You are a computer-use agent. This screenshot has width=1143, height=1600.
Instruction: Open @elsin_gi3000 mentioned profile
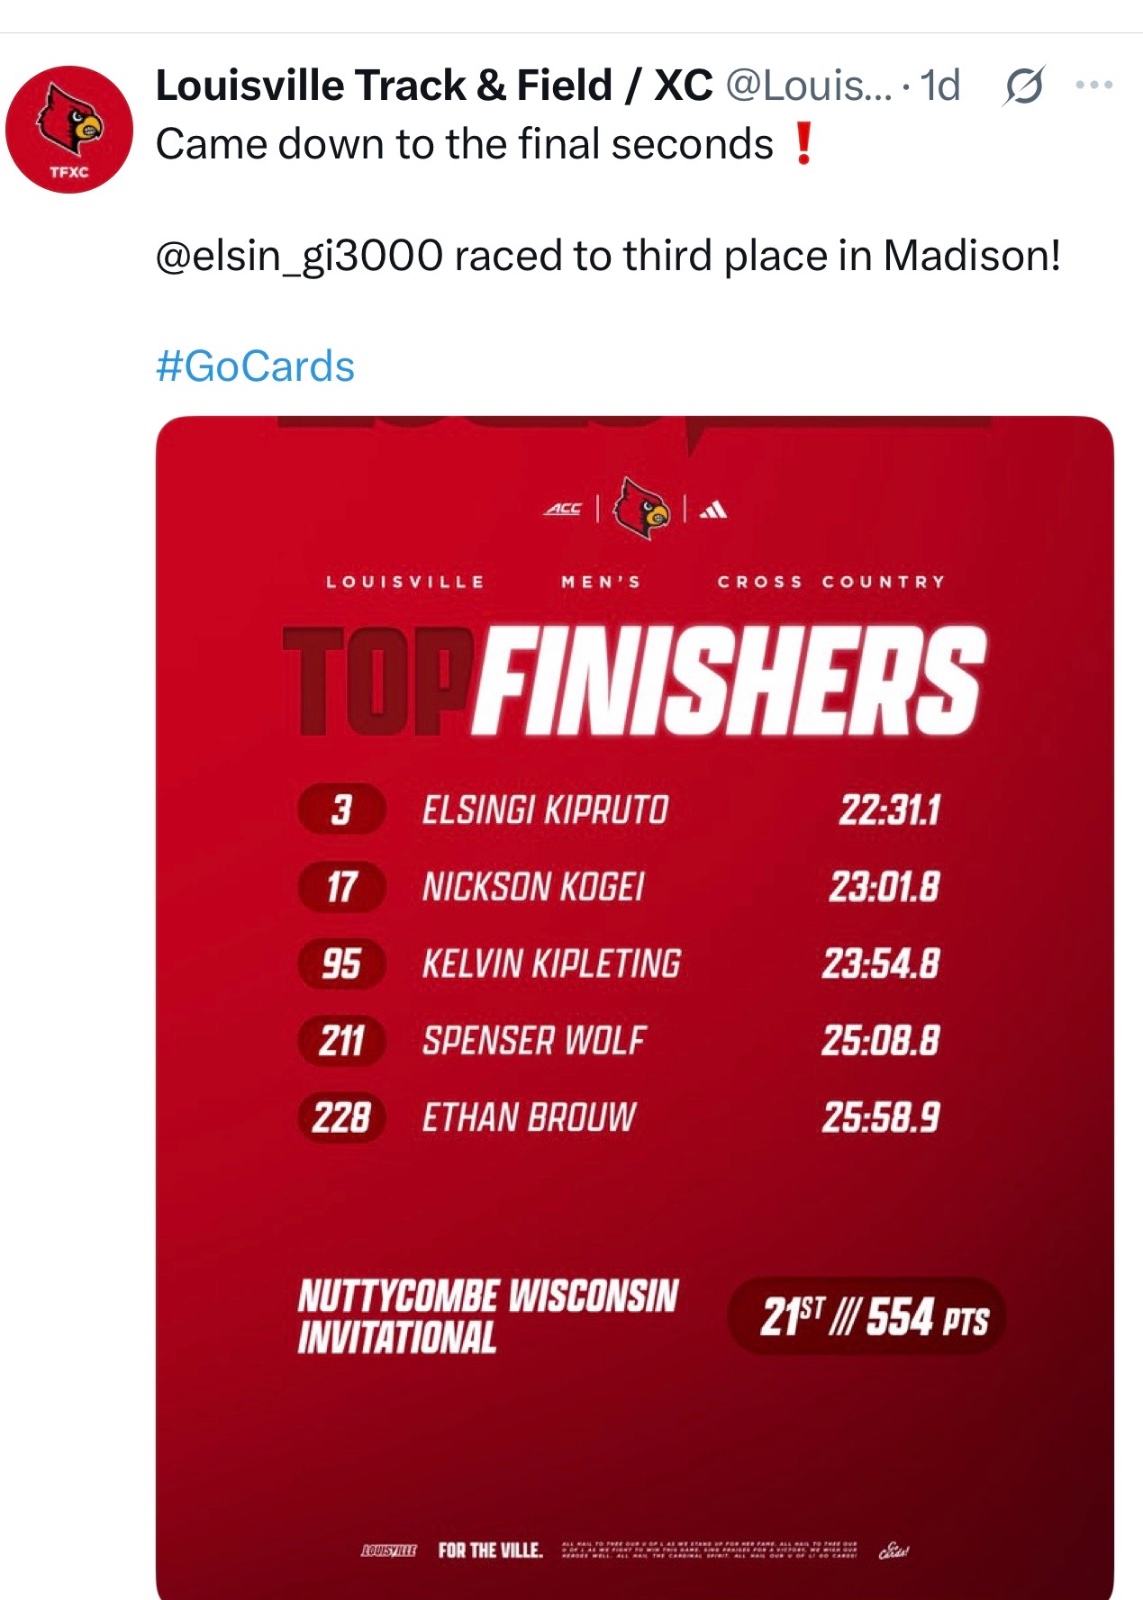[299, 256]
